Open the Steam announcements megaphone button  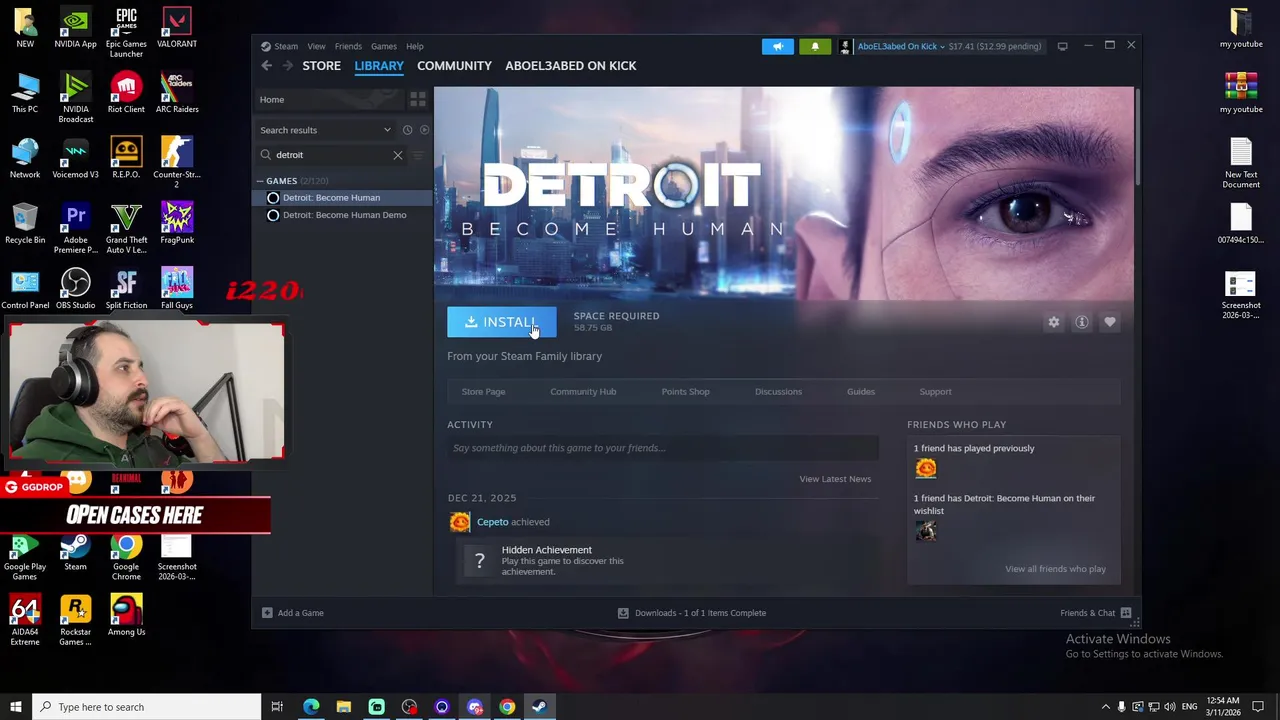778,46
